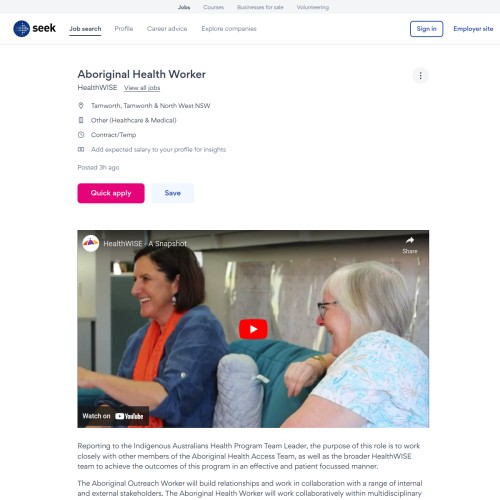The width and height of the screenshot is (500, 500).
Task: Click the classification building icon
Action: tap(81, 120)
